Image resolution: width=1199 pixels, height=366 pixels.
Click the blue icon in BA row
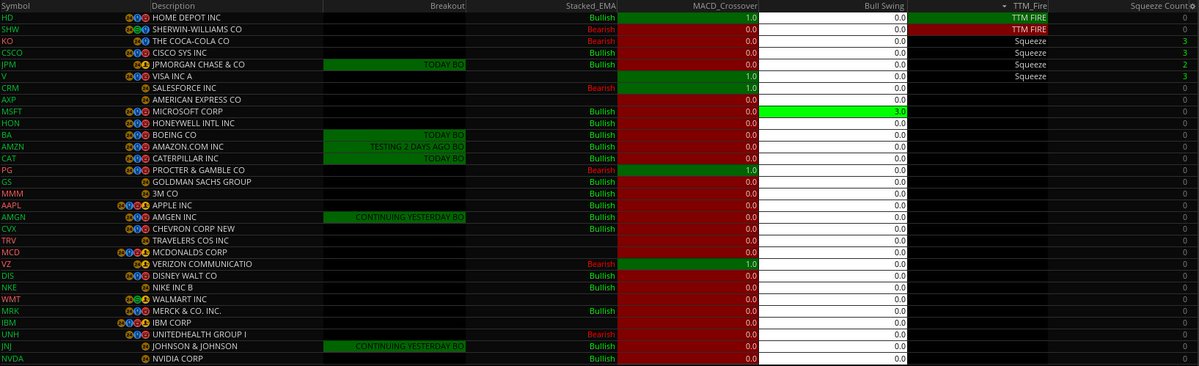138,135
